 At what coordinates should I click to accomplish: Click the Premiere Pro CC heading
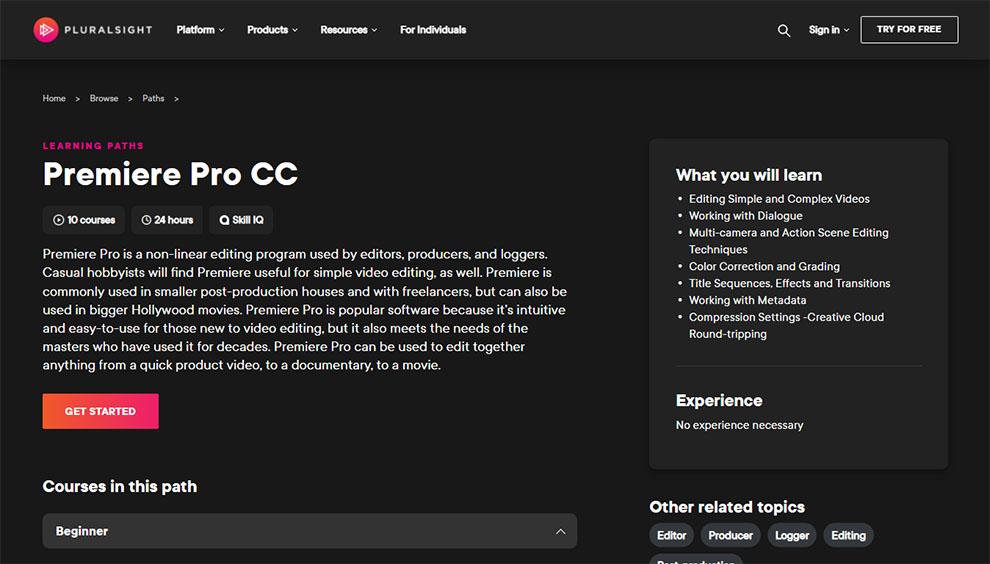pyautogui.click(x=170, y=174)
